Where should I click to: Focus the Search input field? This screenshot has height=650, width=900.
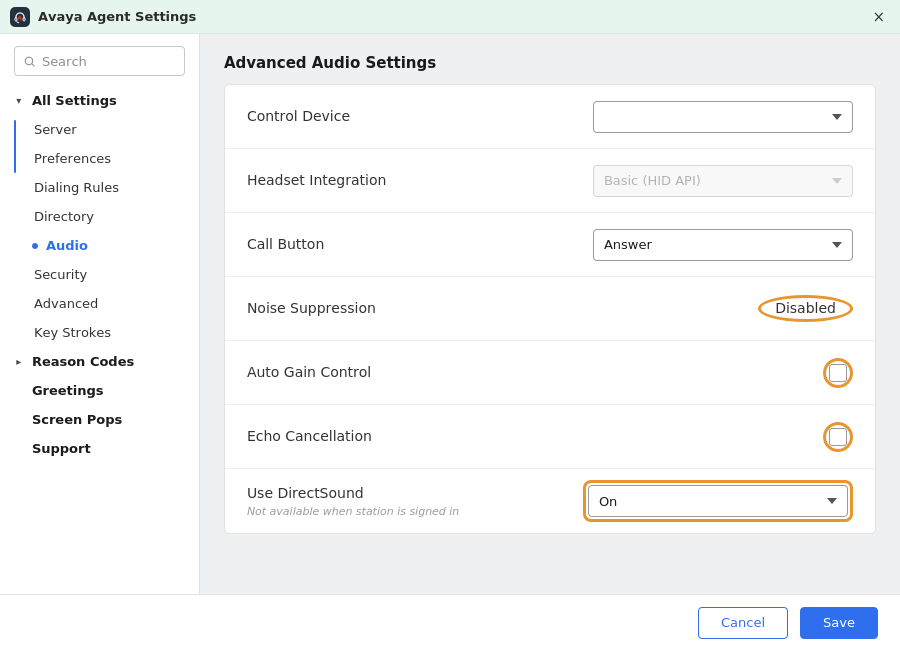(99, 61)
